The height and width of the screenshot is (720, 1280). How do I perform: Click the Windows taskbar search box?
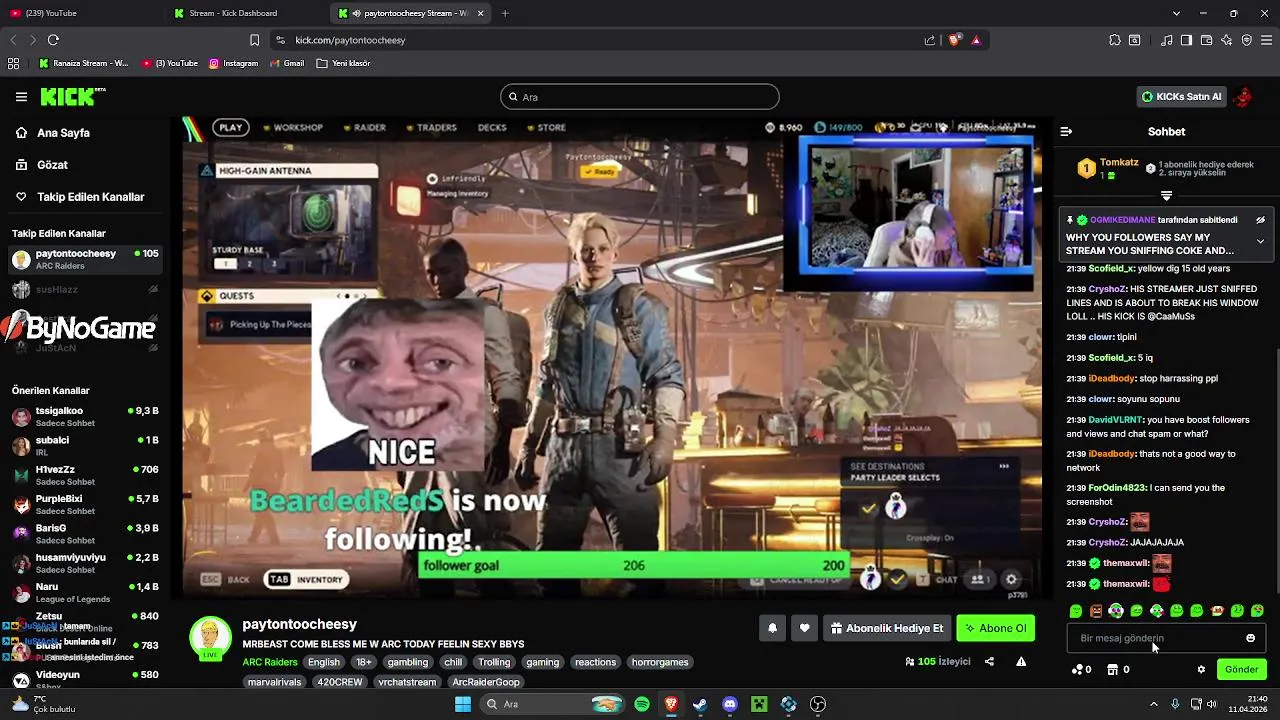pyautogui.click(x=552, y=704)
